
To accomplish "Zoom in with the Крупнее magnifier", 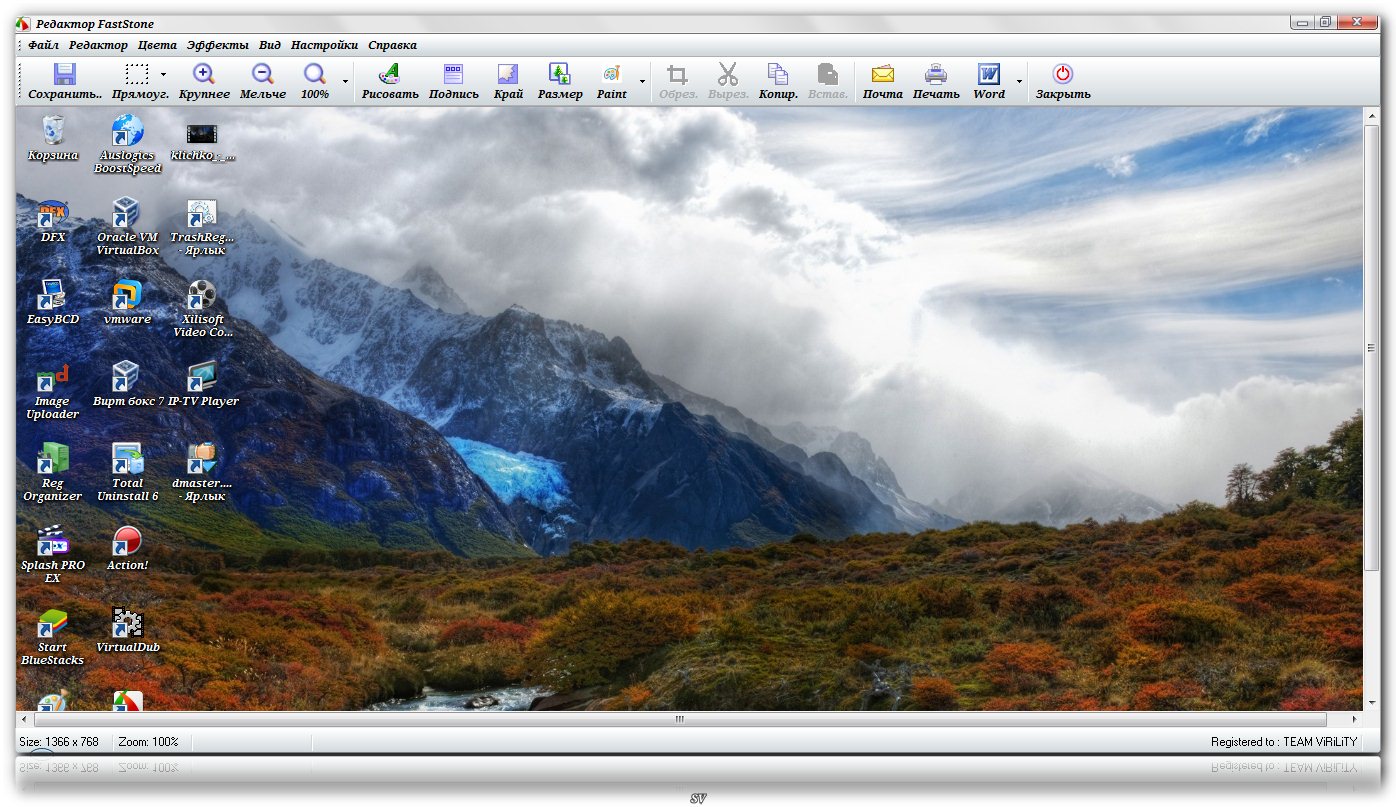I will (204, 75).
